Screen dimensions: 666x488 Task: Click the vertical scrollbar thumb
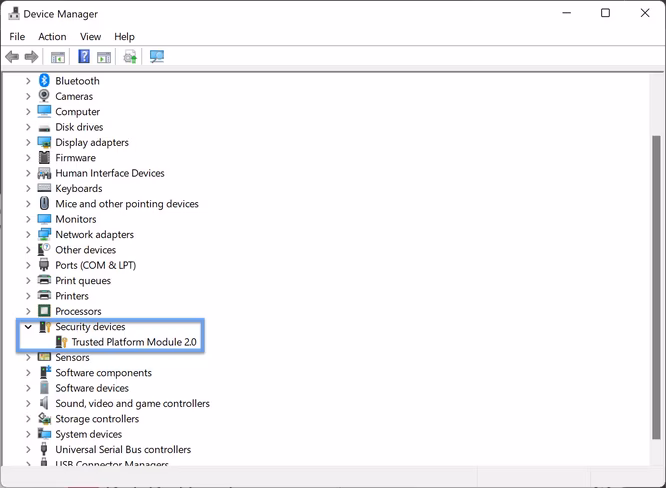point(656,288)
